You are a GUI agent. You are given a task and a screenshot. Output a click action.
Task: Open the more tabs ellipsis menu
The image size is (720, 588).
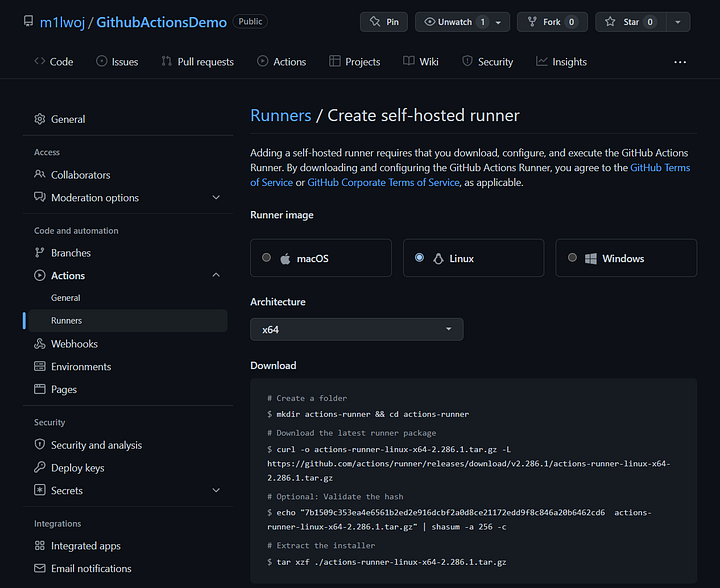point(680,62)
